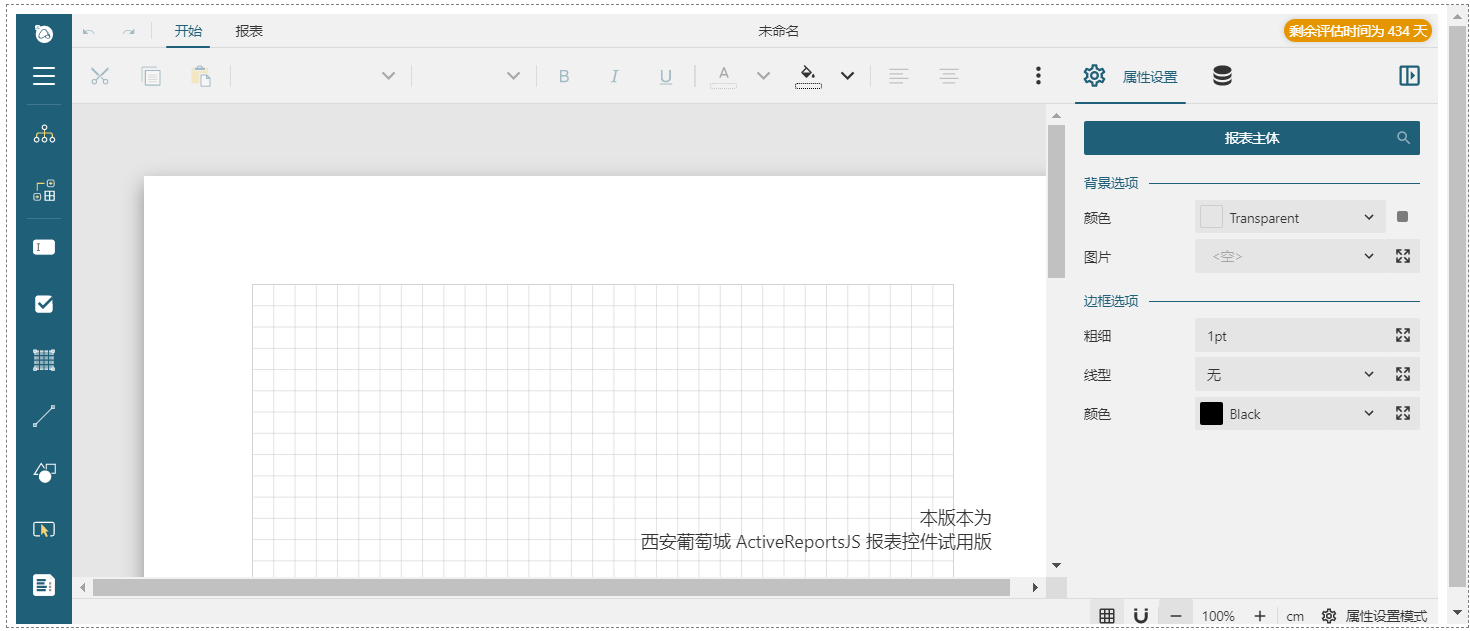
Task: Open the data source database tab
Action: [1222, 76]
